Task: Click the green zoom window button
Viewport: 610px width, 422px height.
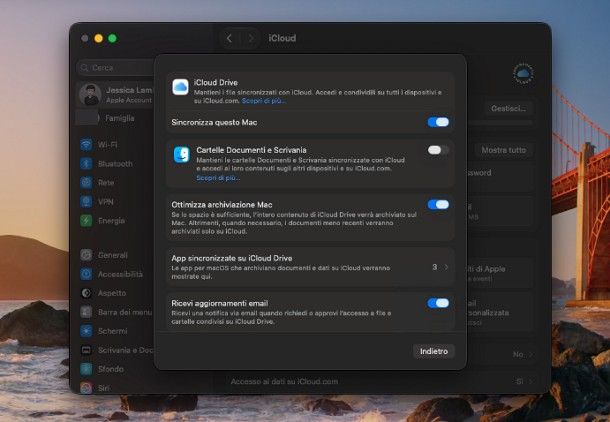Action: point(112,38)
